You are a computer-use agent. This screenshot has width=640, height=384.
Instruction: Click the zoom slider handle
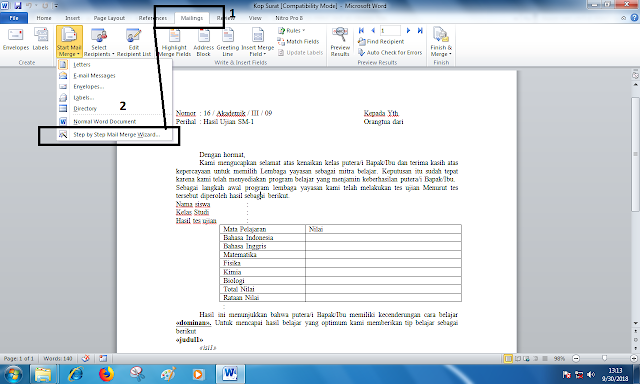click(604, 358)
